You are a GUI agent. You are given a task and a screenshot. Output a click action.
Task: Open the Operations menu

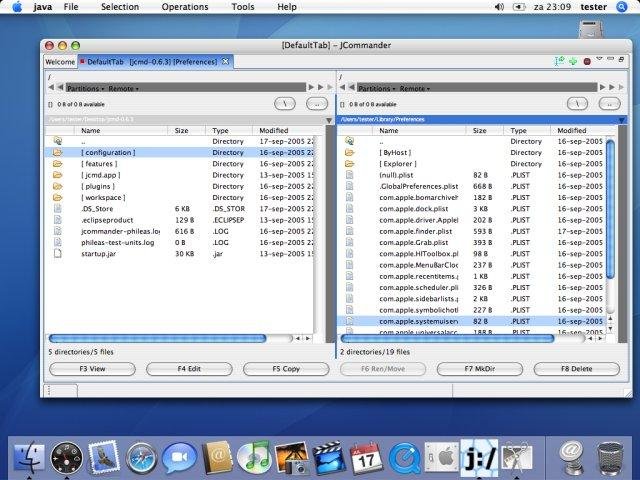(x=185, y=7)
